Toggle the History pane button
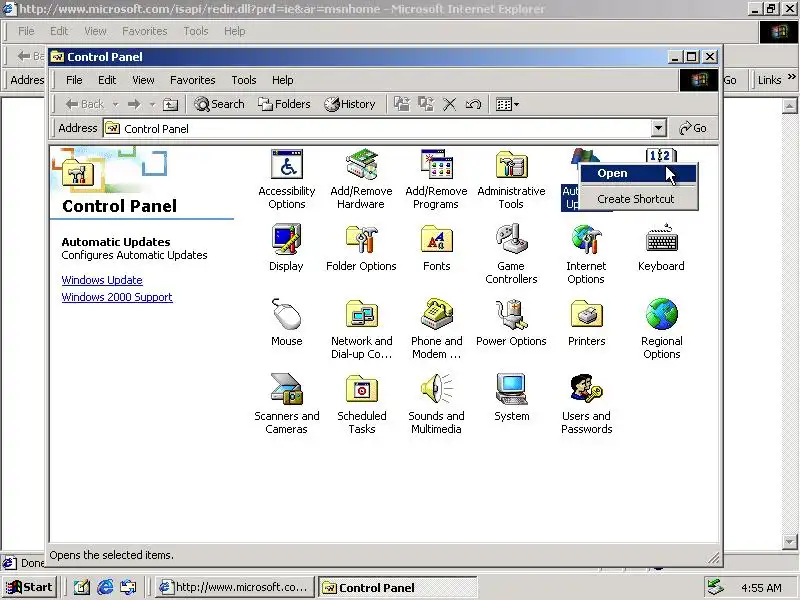 (x=350, y=105)
